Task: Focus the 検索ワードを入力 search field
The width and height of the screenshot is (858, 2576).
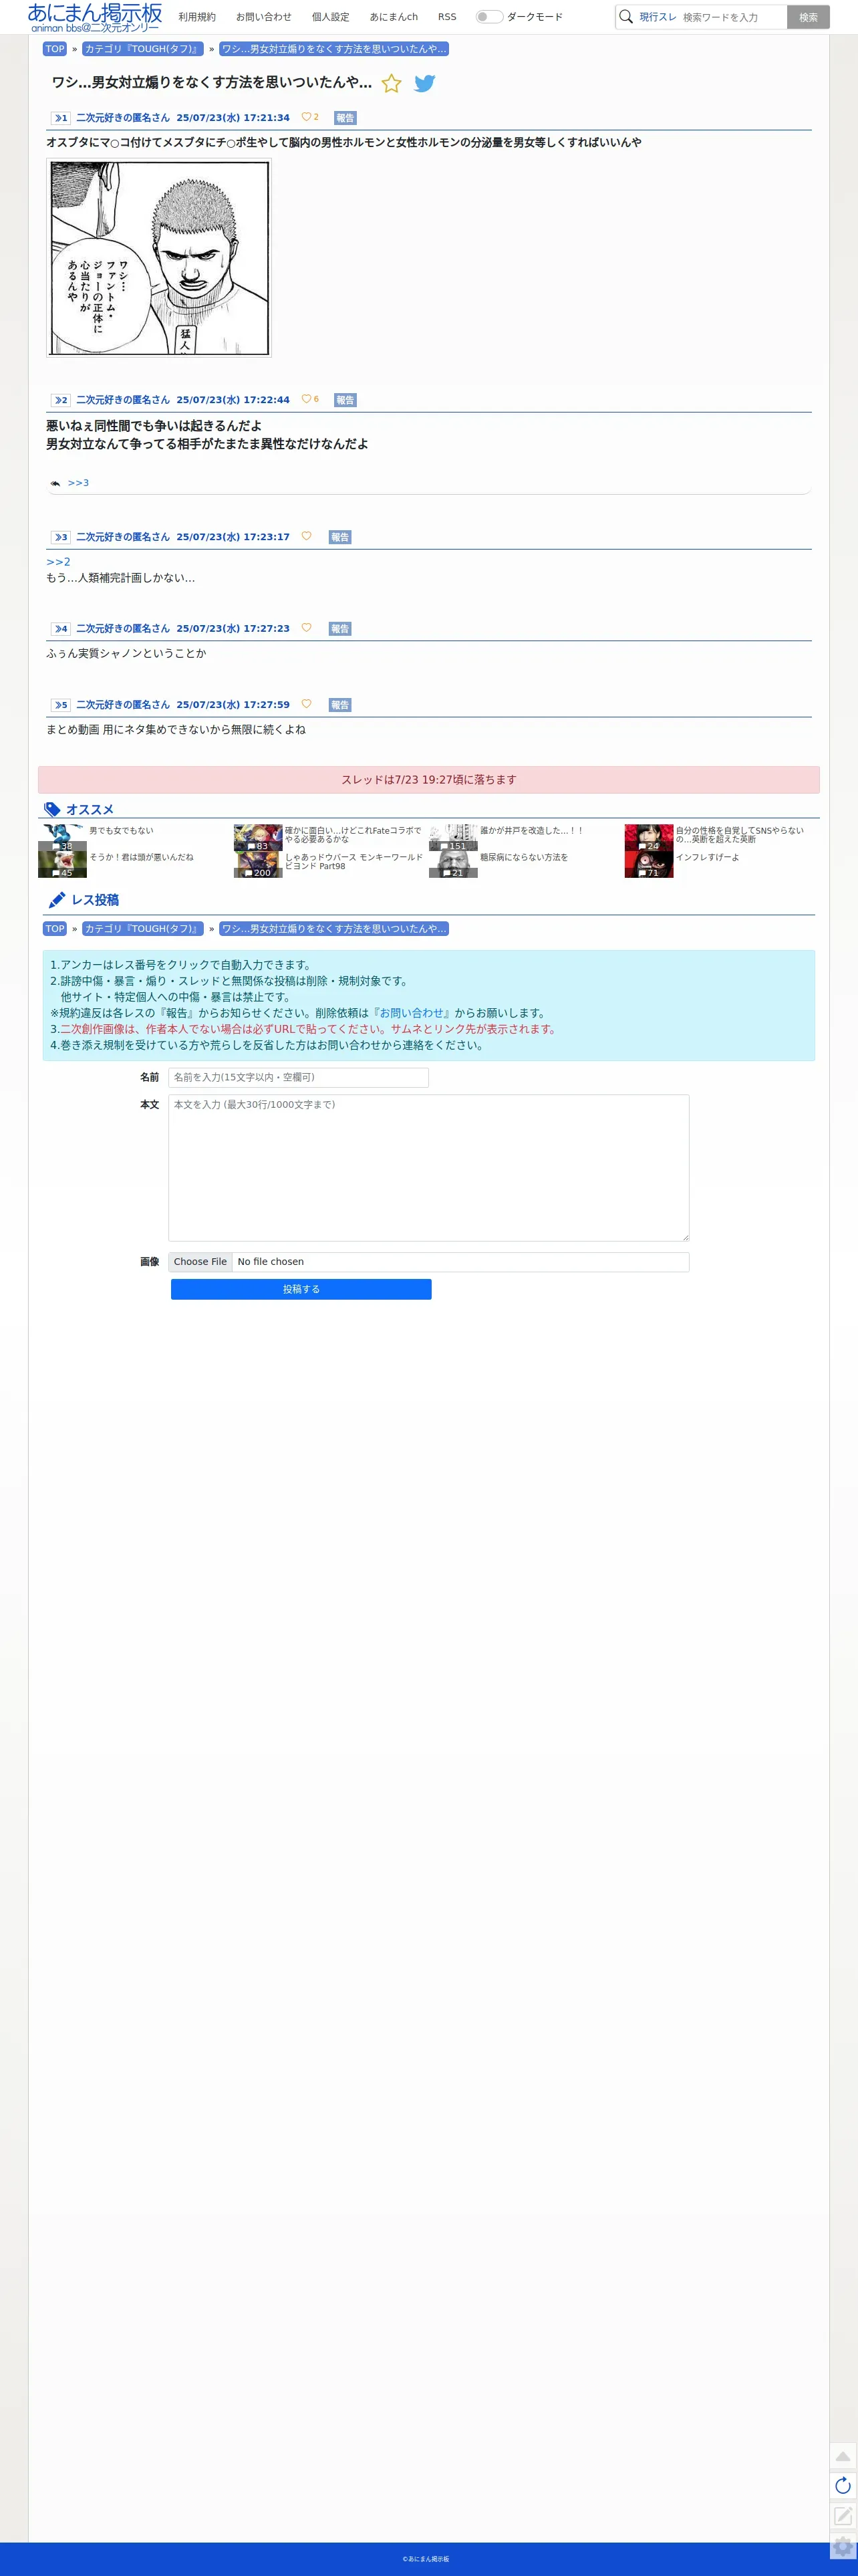Action: [x=733, y=17]
